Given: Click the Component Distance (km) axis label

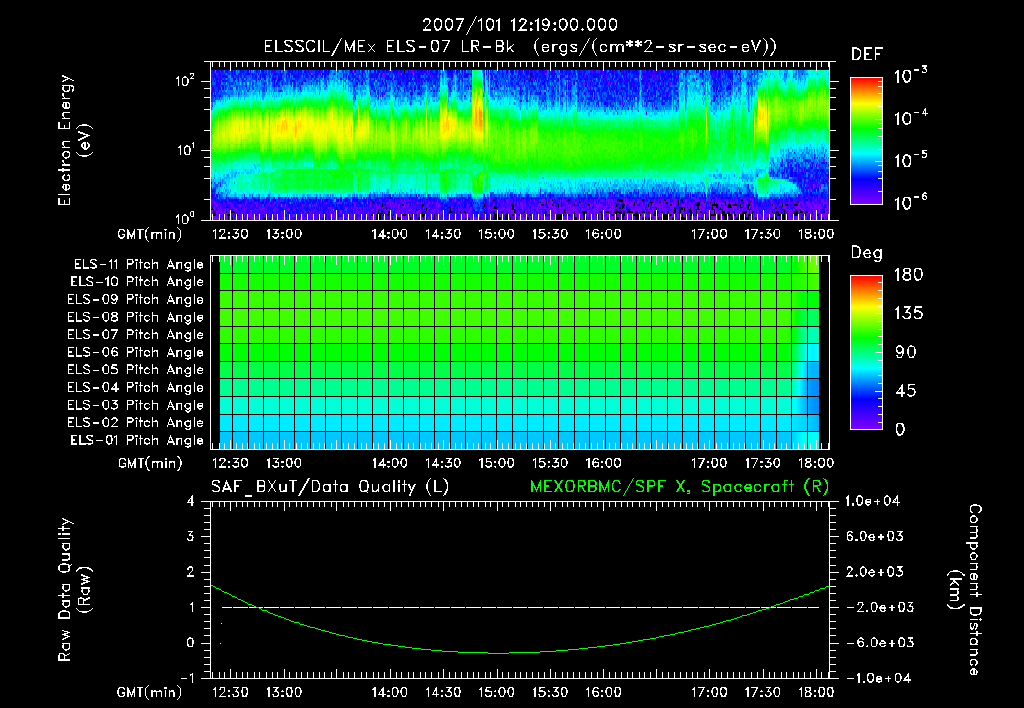Looking at the screenshot, I should (965, 589).
